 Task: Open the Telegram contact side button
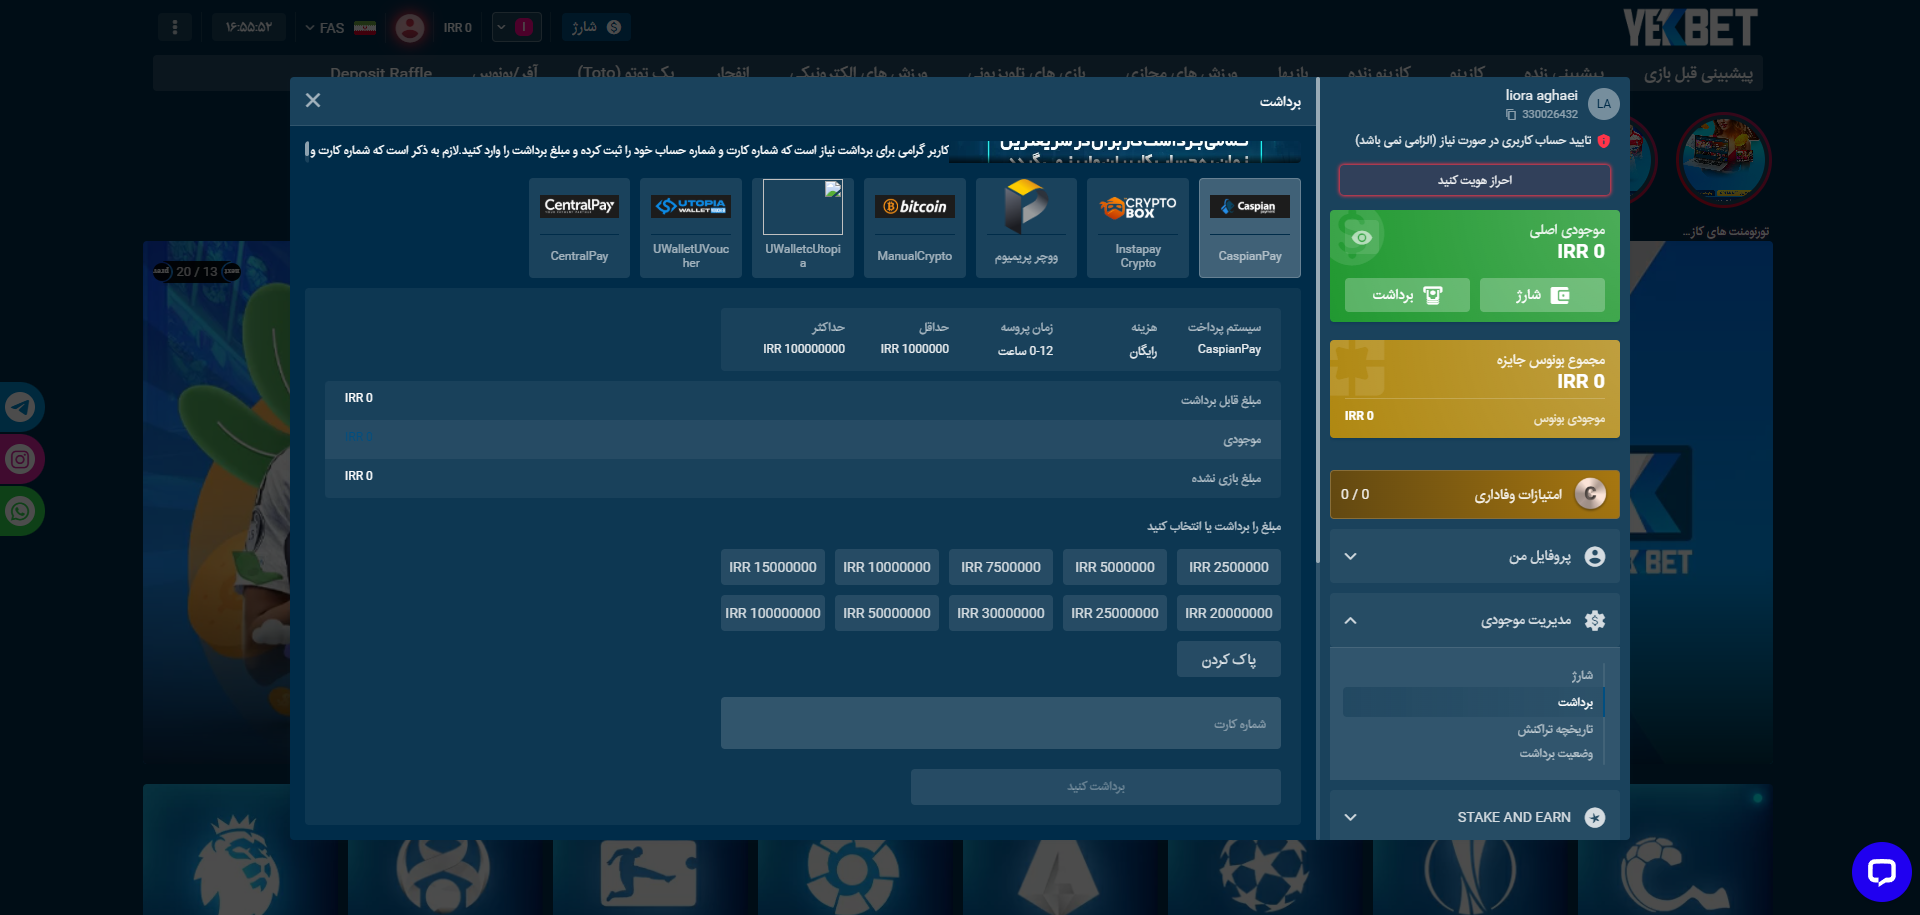[20, 407]
